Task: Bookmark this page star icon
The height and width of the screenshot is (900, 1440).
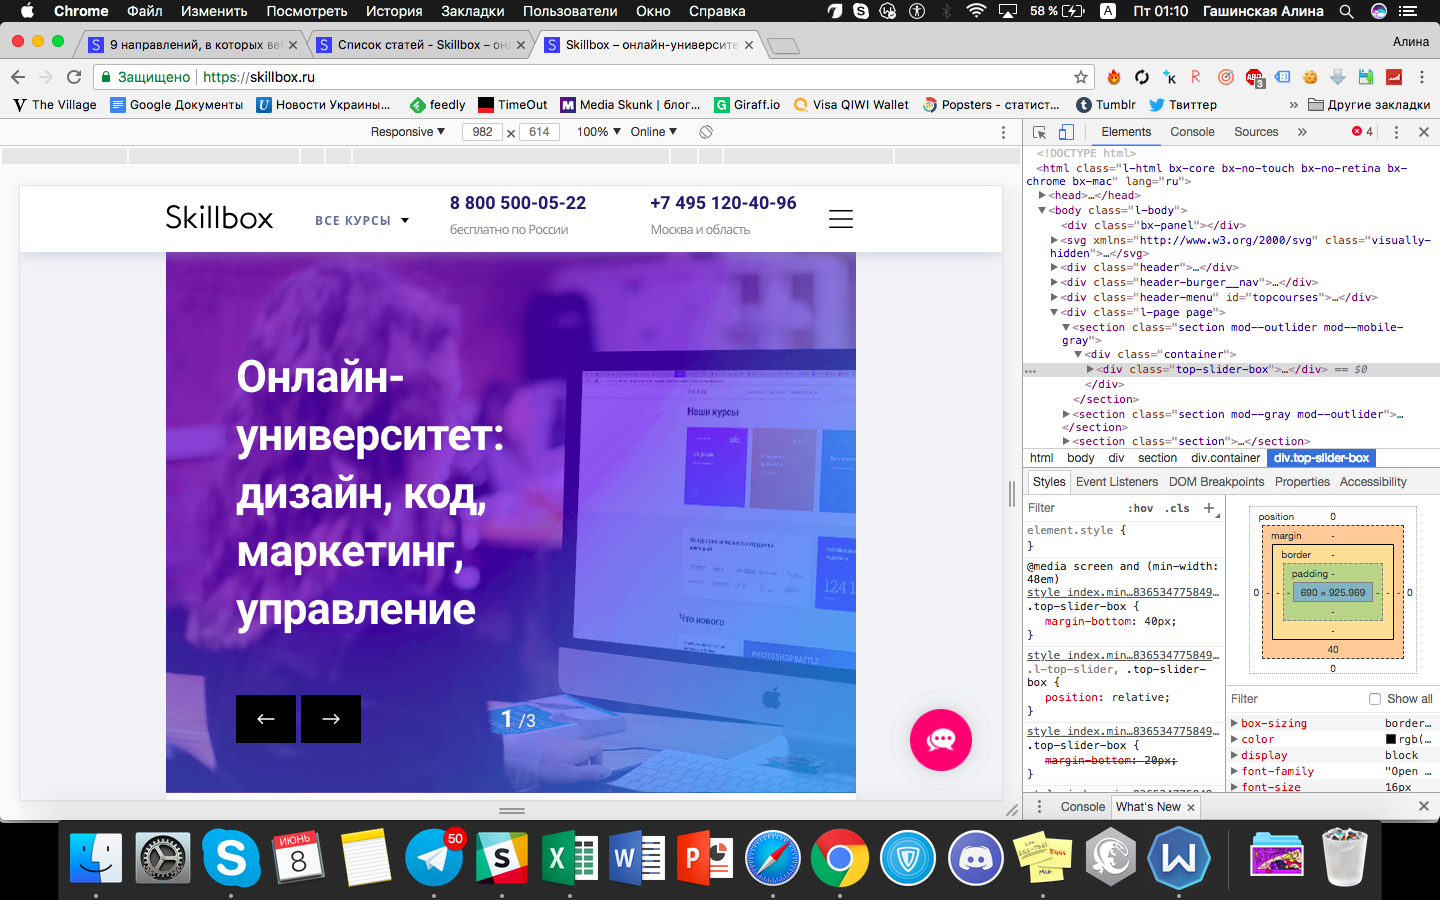Action: (x=1080, y=77)
